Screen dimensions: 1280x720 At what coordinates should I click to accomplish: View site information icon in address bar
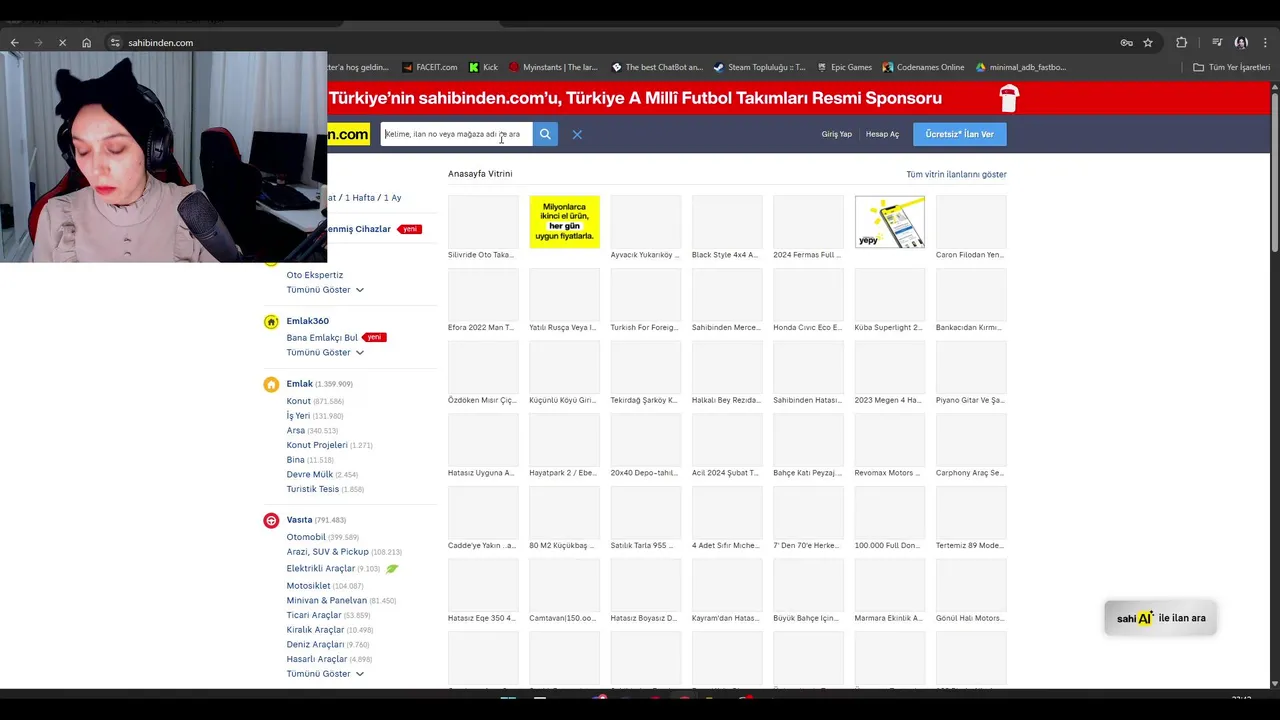coord(115,43)
